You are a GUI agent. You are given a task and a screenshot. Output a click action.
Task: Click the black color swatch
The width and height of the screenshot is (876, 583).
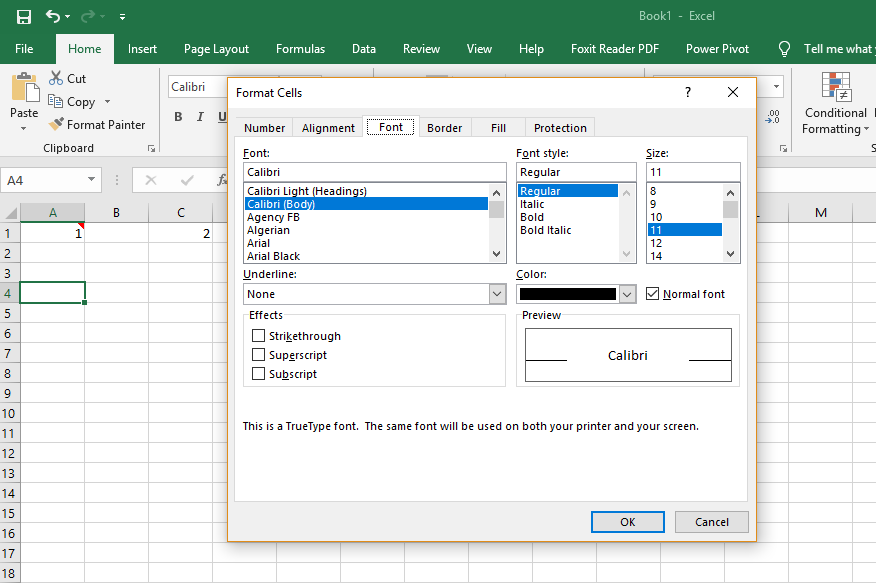tap(568, 294)
